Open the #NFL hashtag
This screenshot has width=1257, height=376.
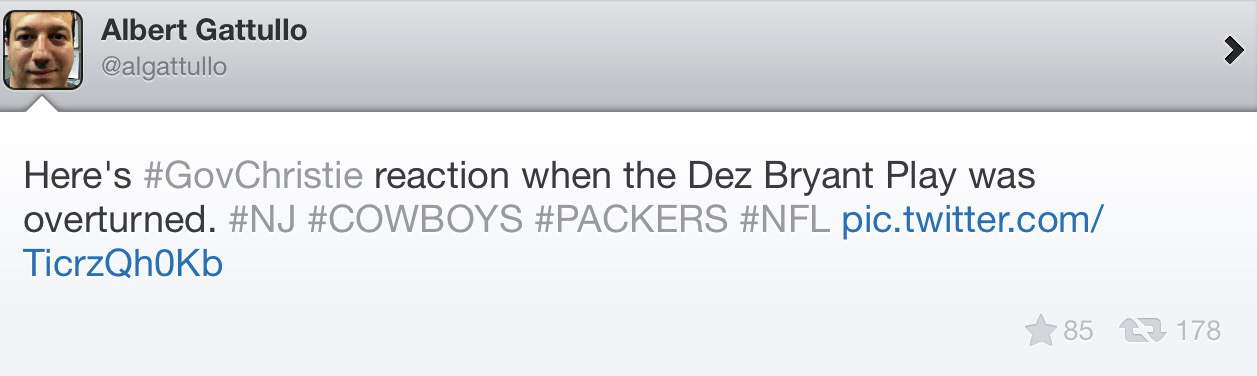click(785, 220)
